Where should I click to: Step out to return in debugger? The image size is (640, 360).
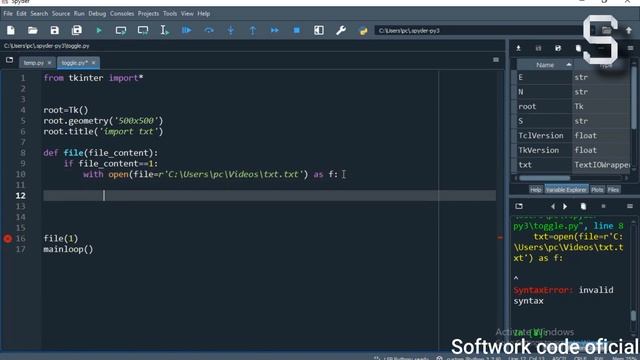(x=253, y=30)
